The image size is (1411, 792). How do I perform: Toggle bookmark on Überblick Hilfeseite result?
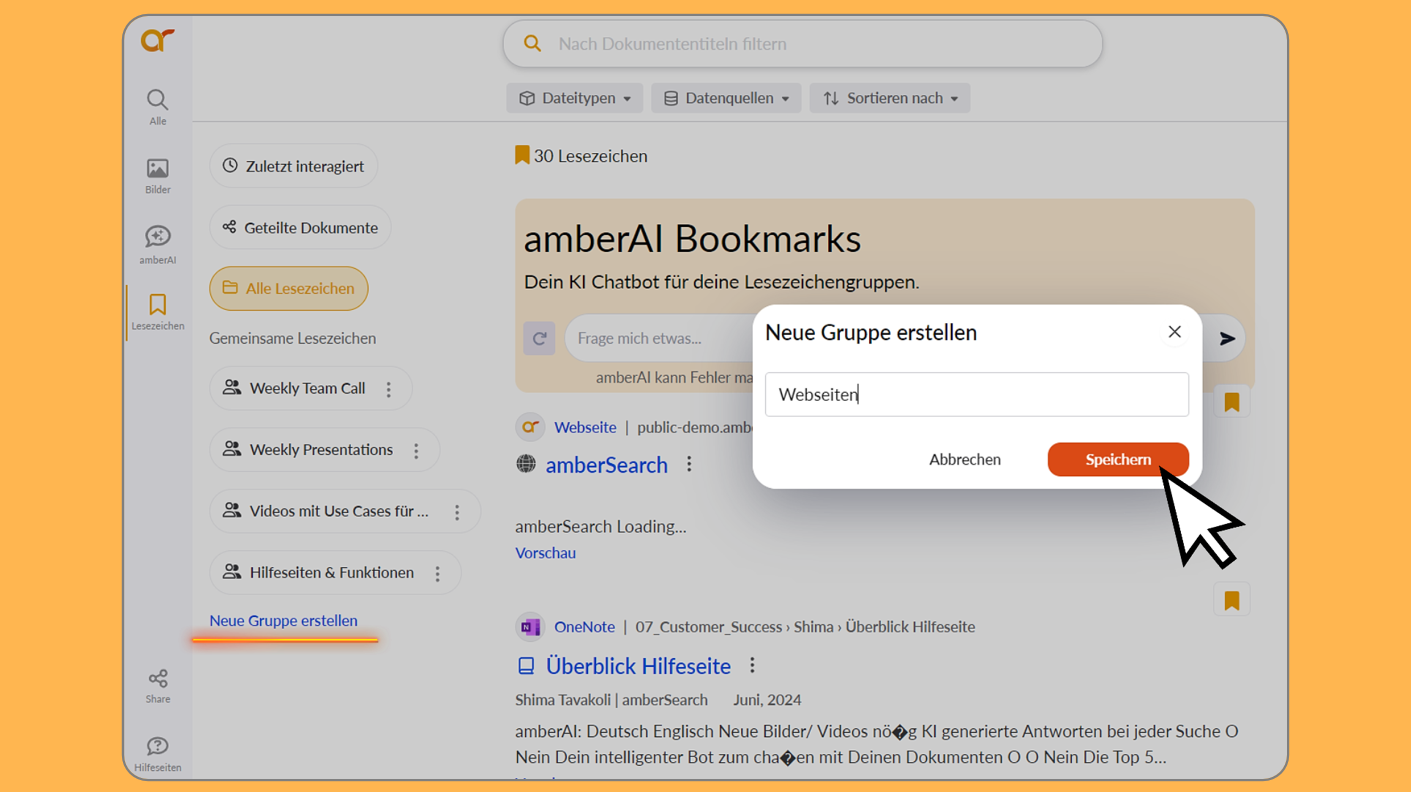[x=1231, y=600]
